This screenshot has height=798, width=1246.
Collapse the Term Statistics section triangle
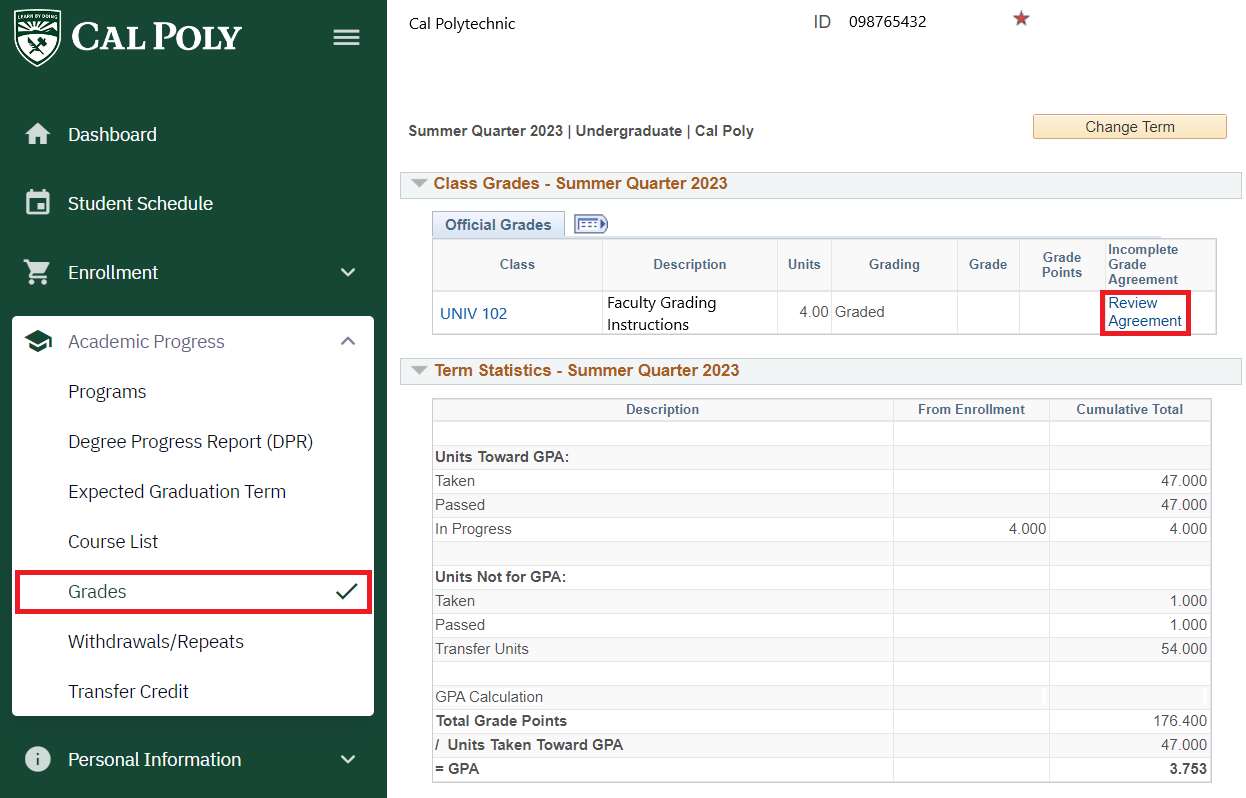point(419,371)
